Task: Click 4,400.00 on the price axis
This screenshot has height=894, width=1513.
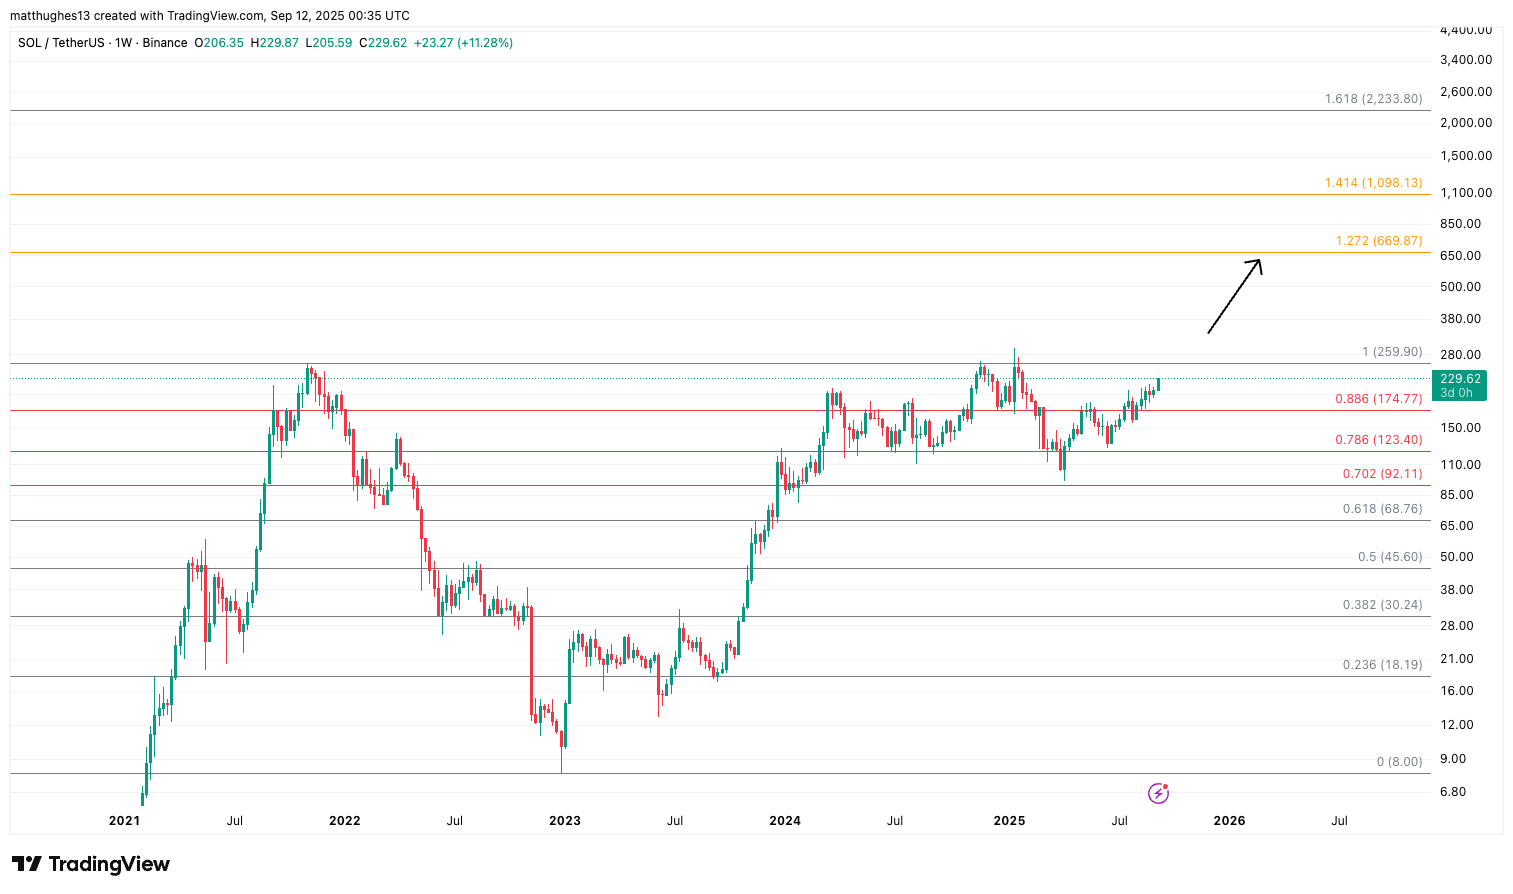Action: coord(1466,30)
